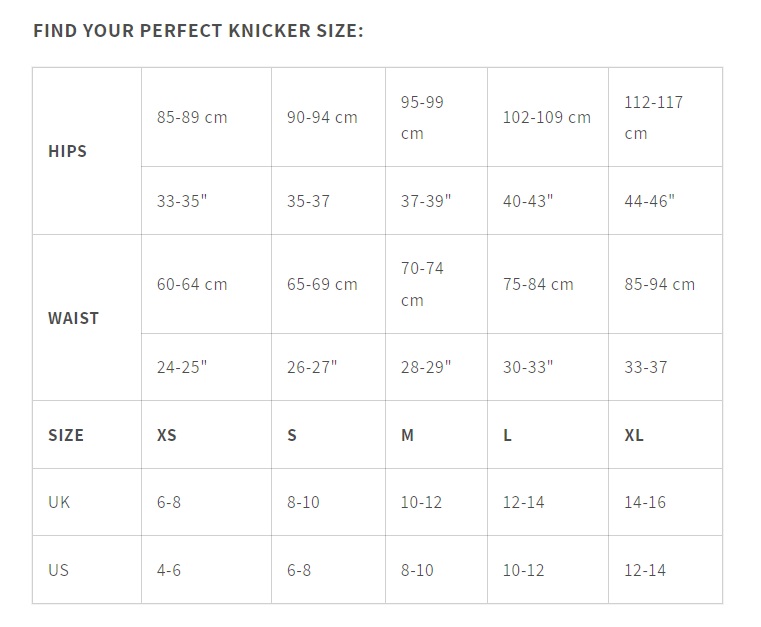Image resolution: width=761 pixels, height=627 pixels.
Task: Click the size M cell
Action: 407,435
